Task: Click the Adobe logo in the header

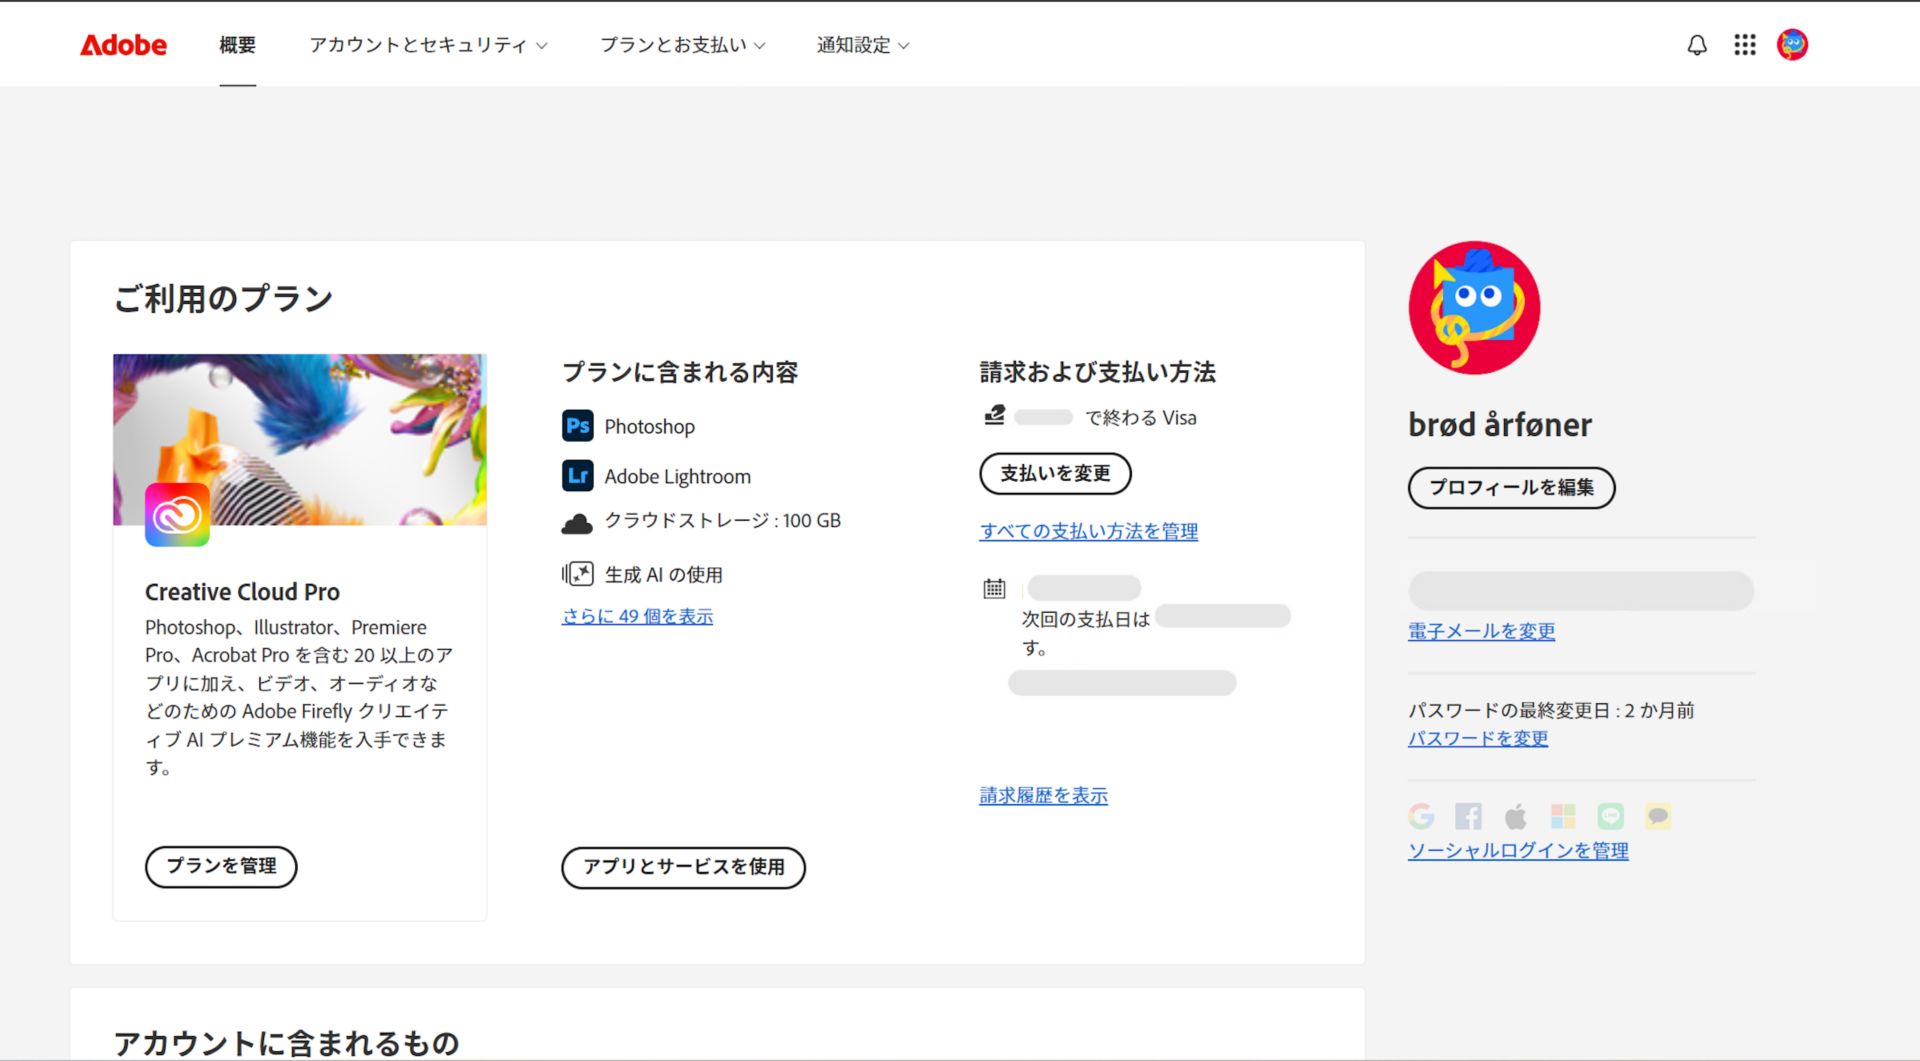Action: click(123, 44)
